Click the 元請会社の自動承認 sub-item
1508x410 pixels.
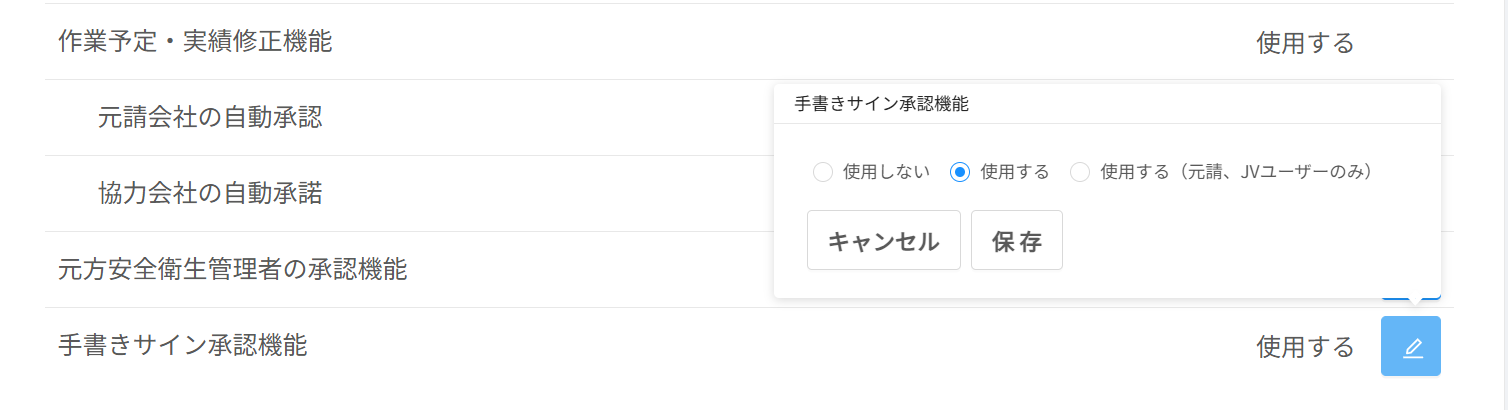click(x=210, y=118)
